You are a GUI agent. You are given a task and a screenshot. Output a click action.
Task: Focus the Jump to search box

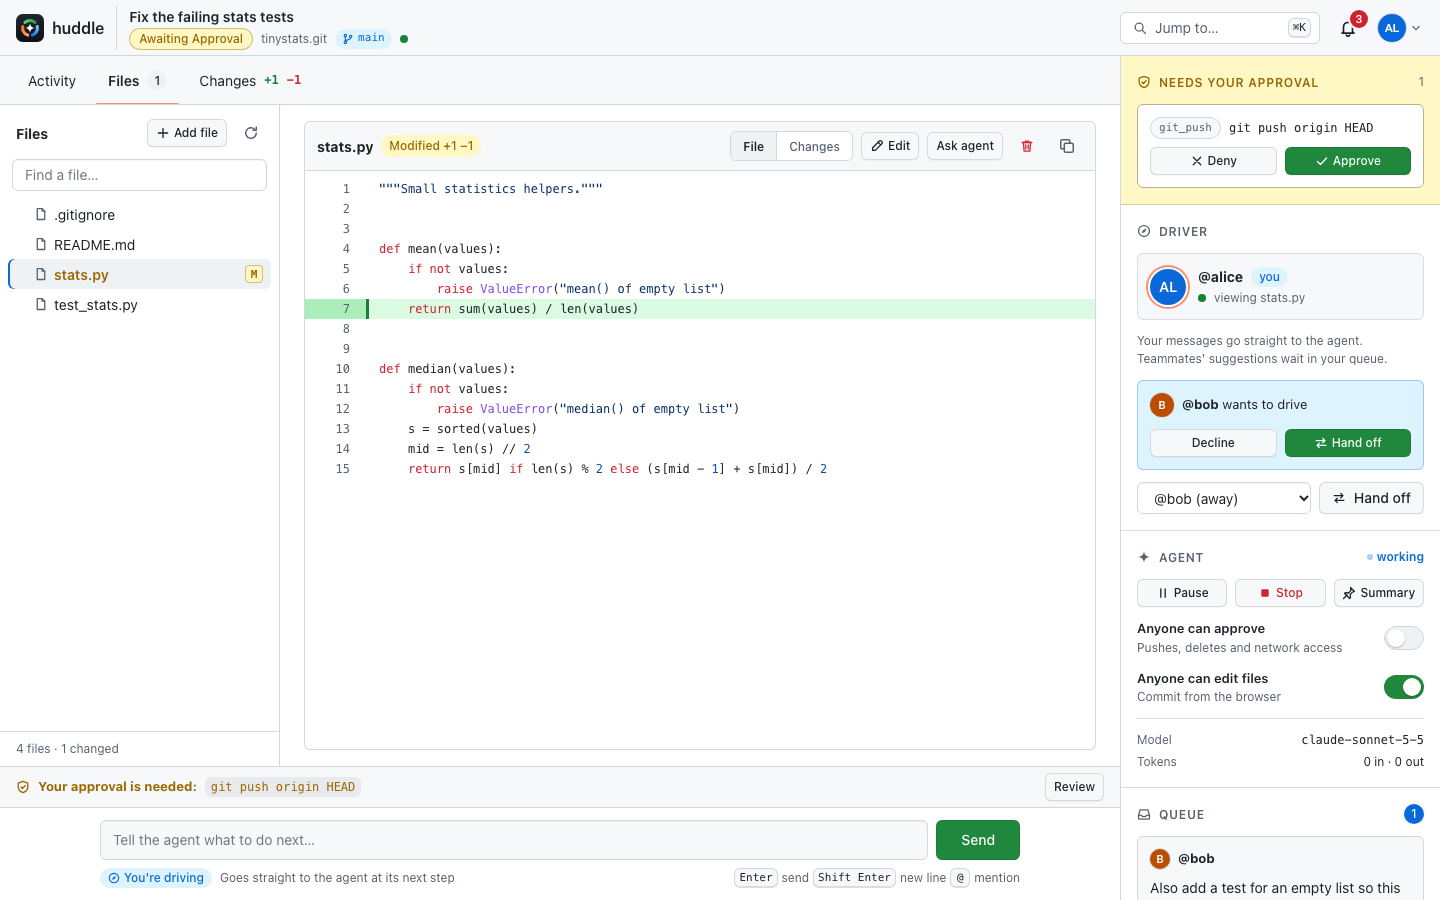(1220, 28)
